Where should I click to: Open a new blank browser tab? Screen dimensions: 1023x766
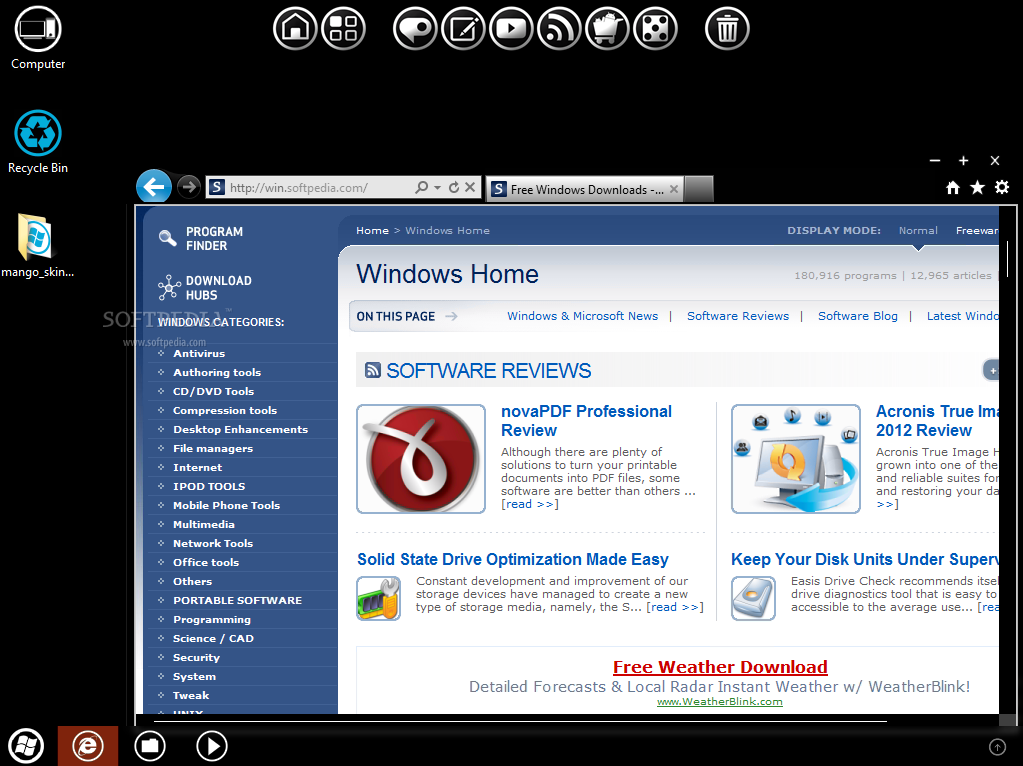[x=699, y=189]
